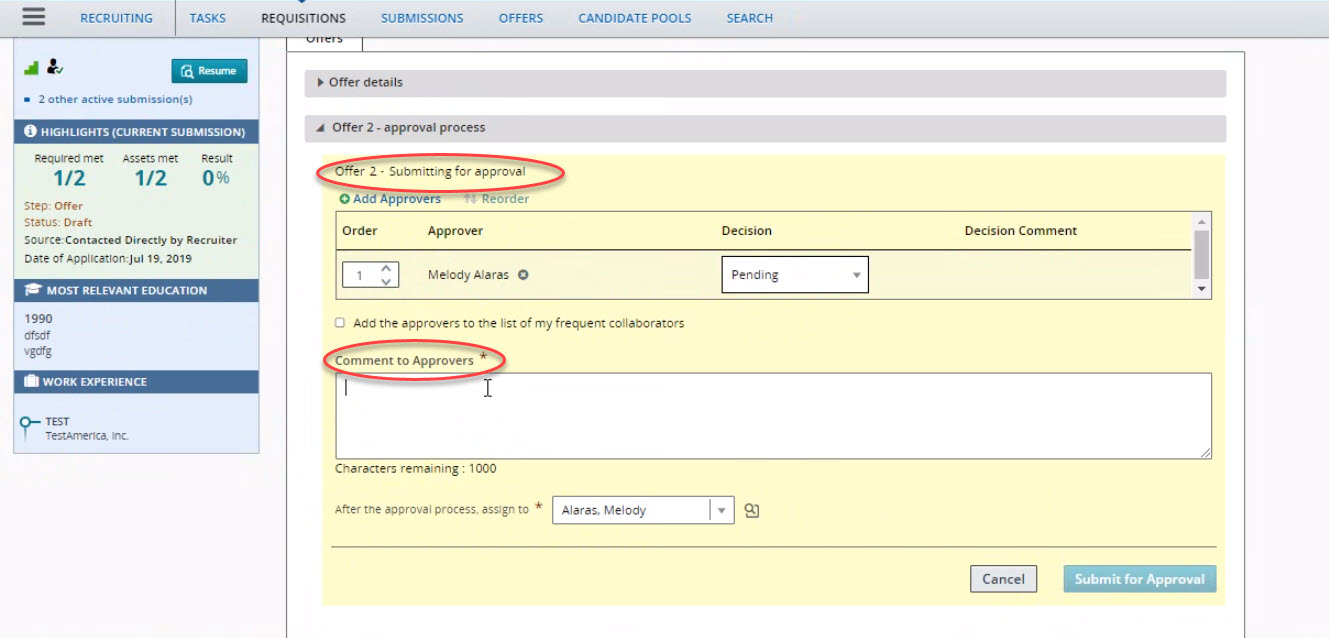Open the hamburger navigation menu
This screenshot has width=1329, height=638.
[33, 17]
